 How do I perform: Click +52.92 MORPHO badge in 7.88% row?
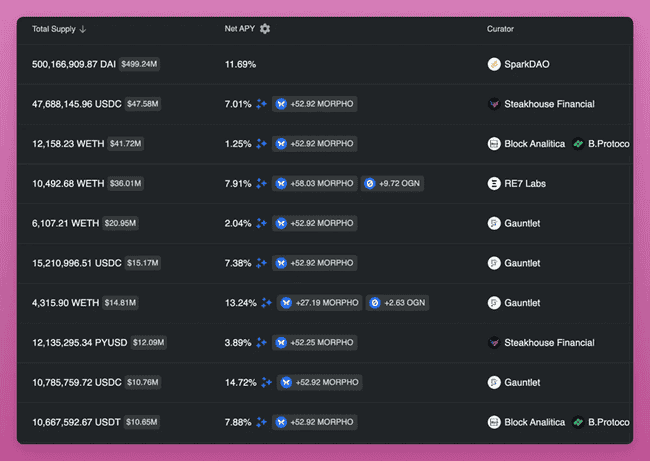(x=315, y=422)
